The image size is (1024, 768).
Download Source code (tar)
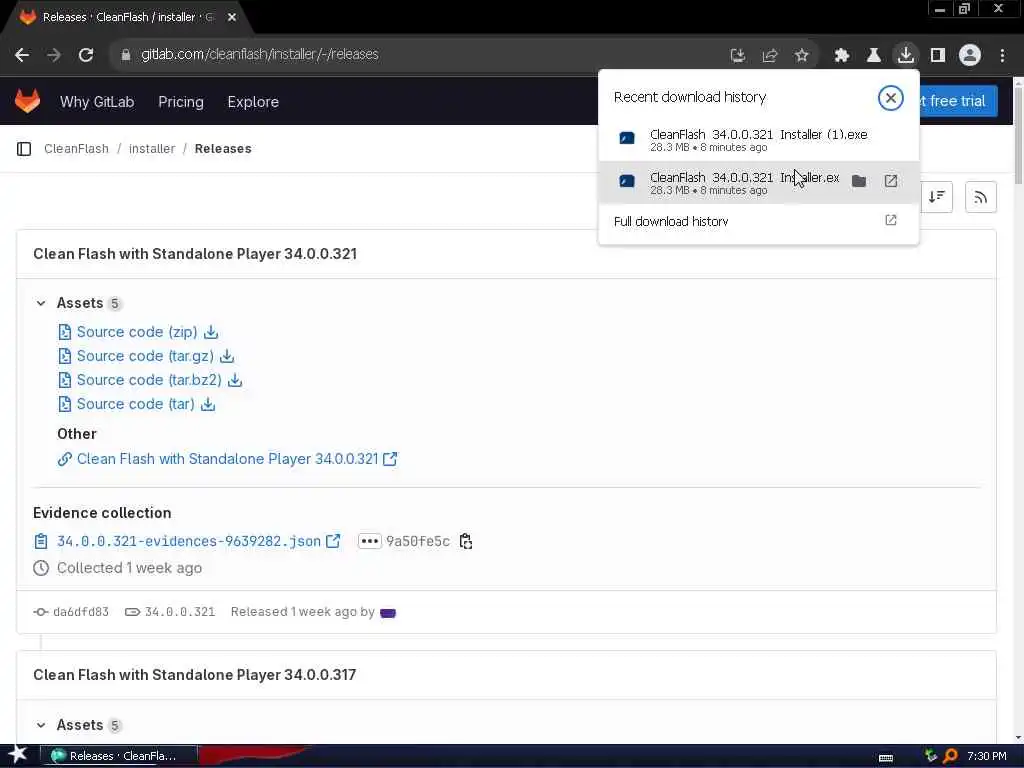tap(136, 404)
